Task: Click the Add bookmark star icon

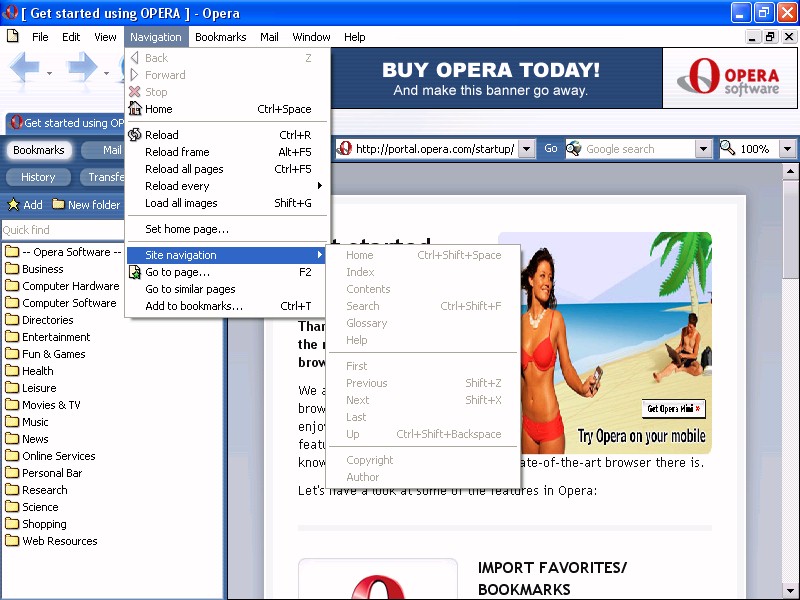Action: click(x=13, y=205)
